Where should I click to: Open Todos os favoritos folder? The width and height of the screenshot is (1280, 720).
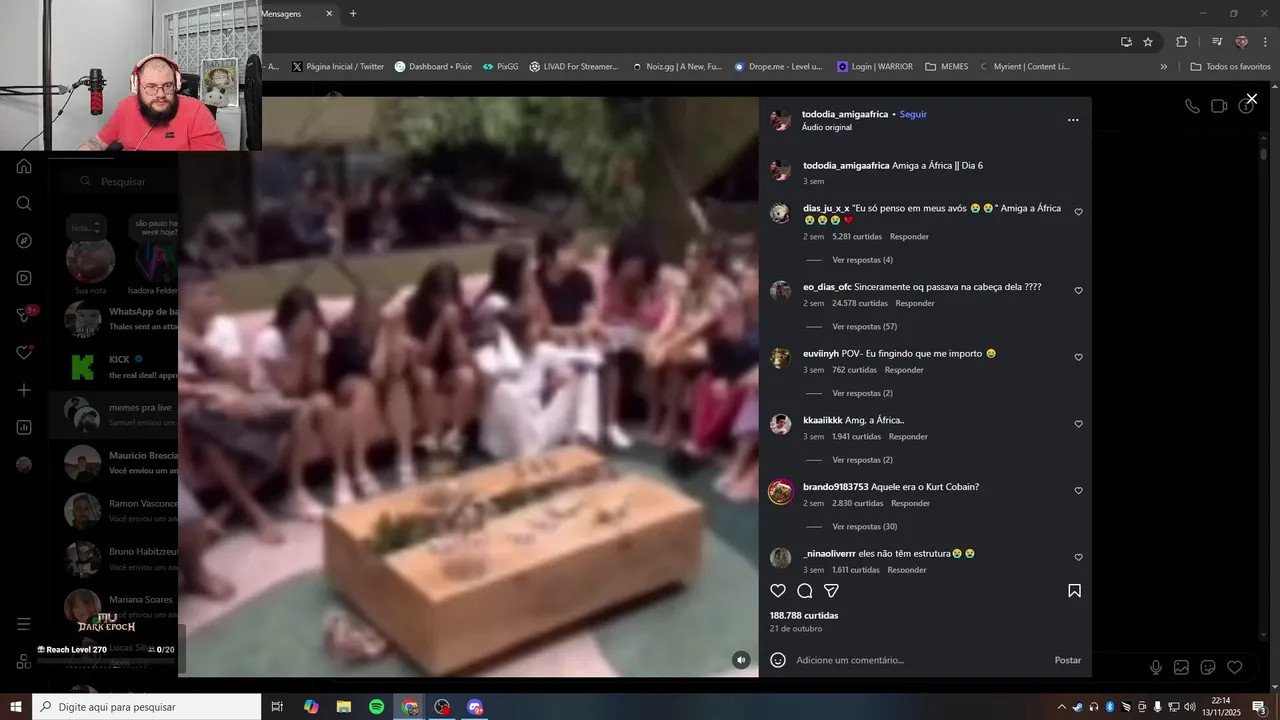pos(1230,67)
